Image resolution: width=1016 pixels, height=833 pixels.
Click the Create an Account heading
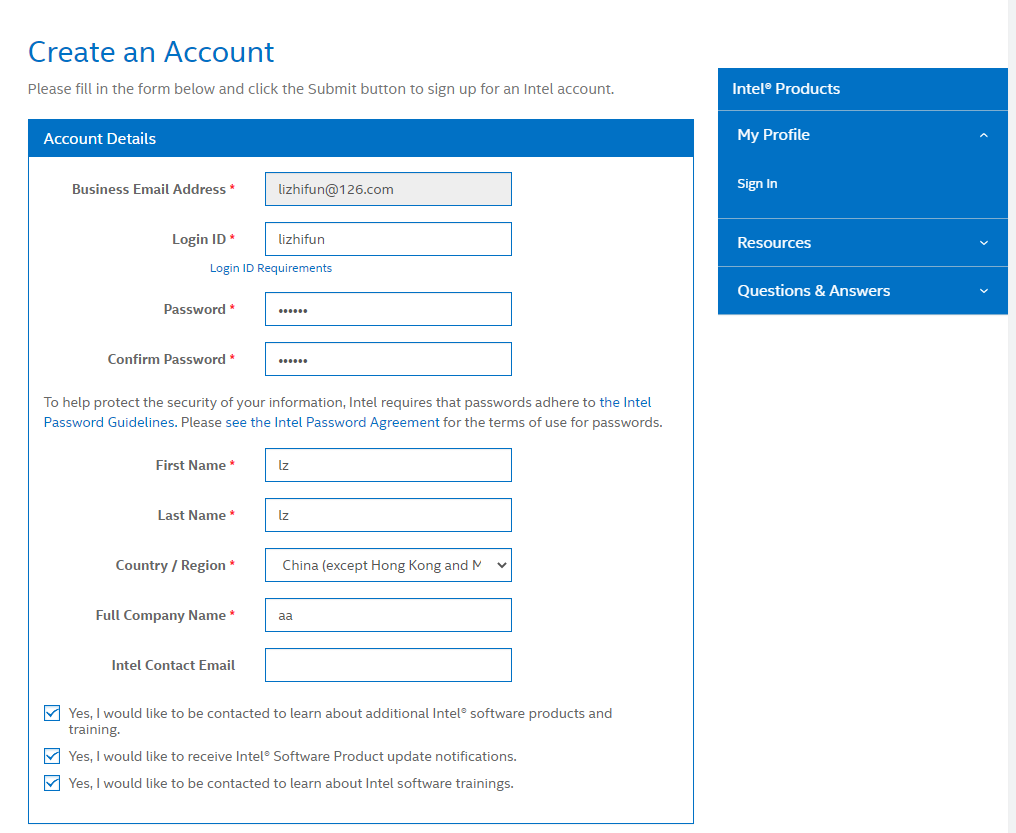coord(151,52)
